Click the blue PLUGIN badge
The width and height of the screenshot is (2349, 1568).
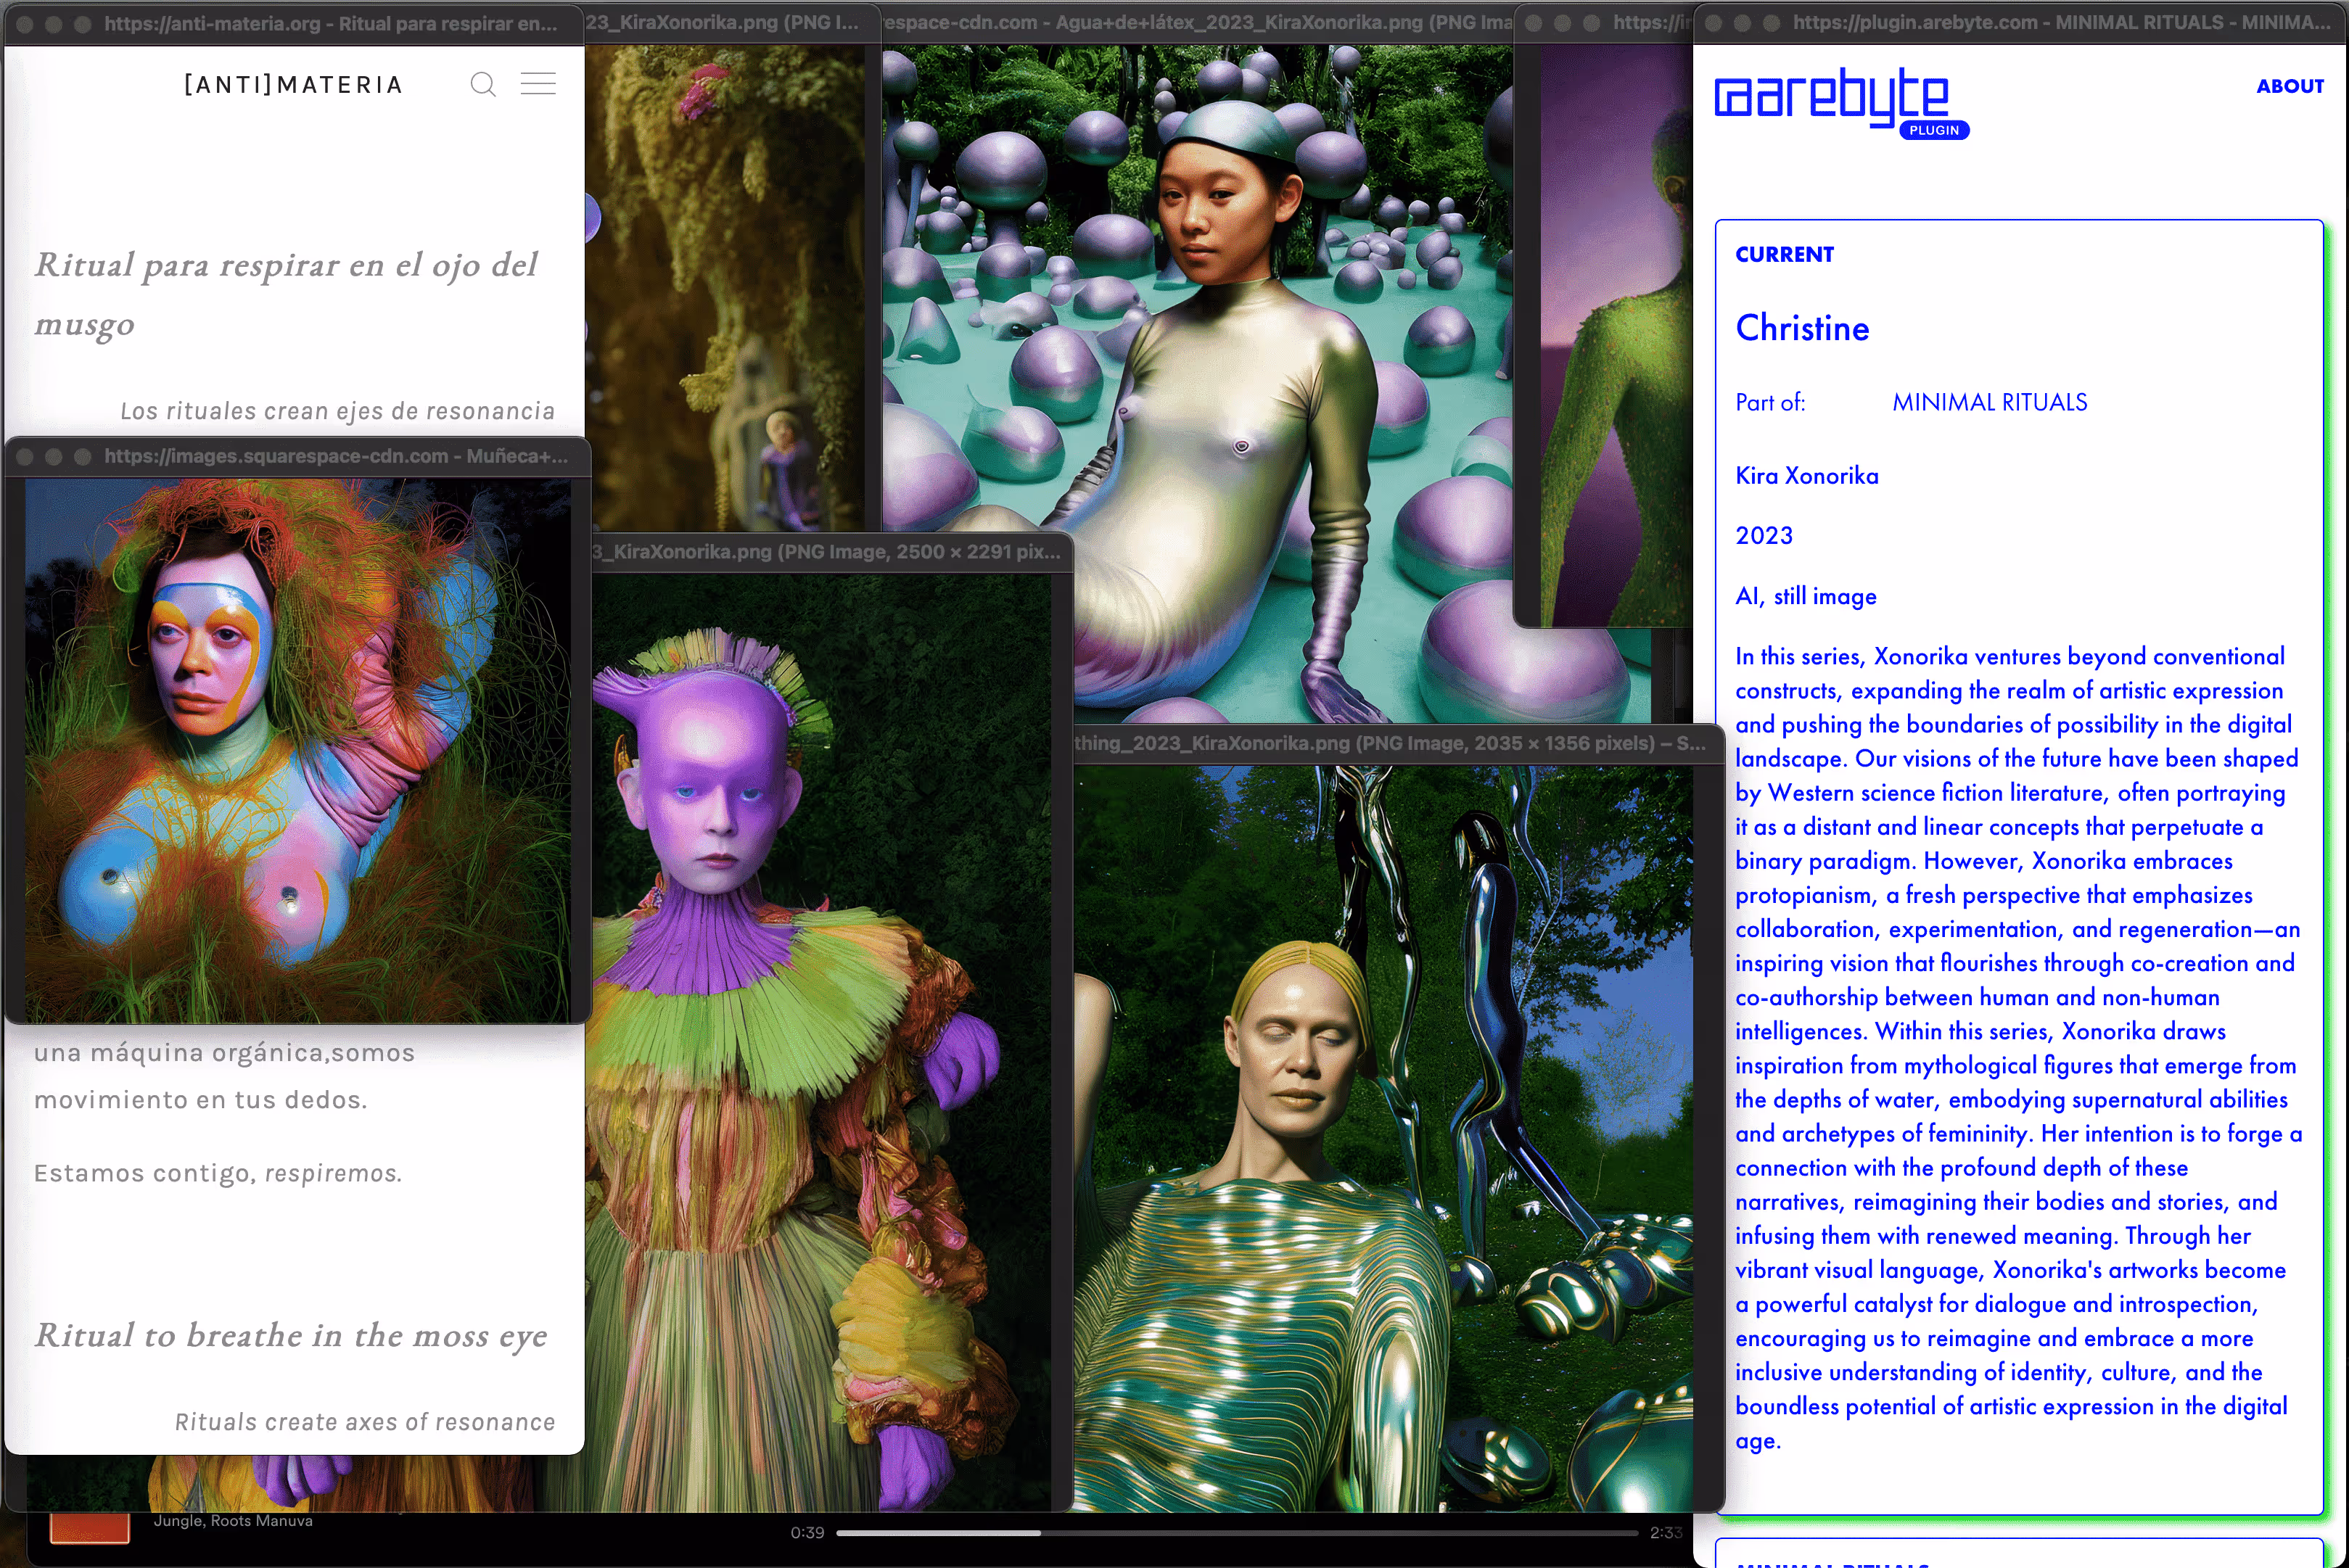click(1933, 130)
